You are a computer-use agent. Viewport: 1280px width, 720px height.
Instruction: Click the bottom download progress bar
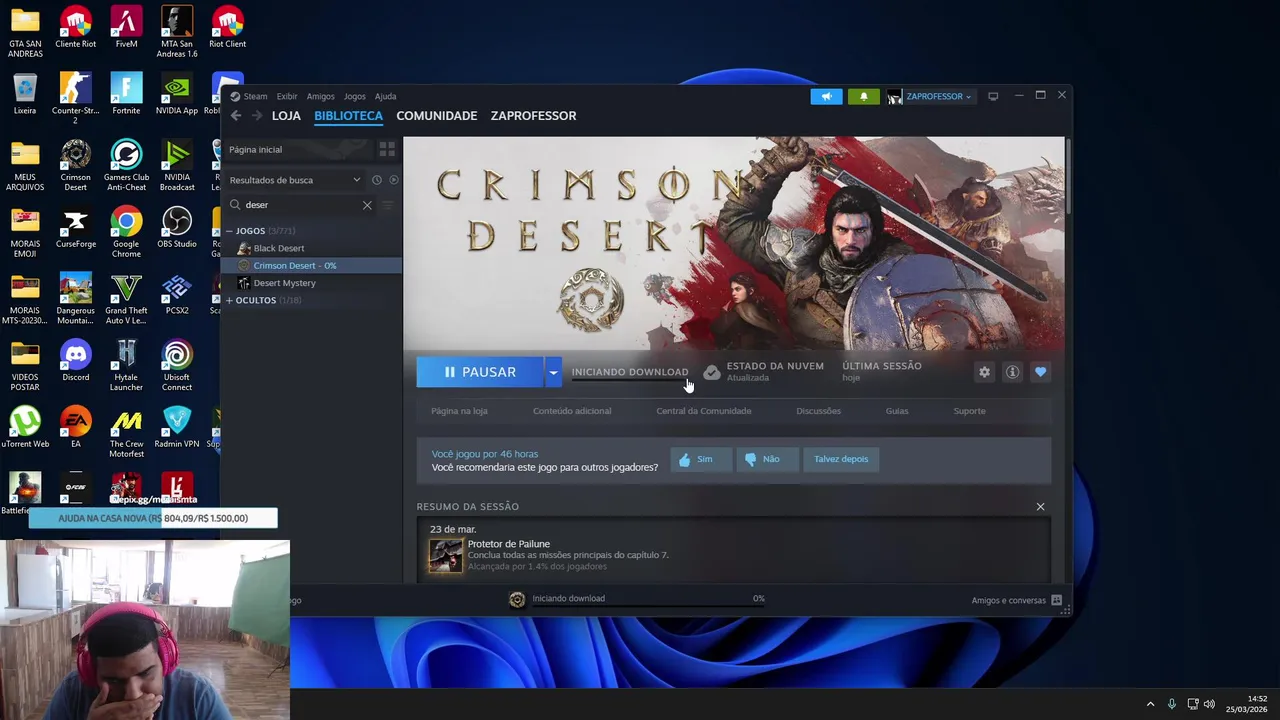point(648,606)
